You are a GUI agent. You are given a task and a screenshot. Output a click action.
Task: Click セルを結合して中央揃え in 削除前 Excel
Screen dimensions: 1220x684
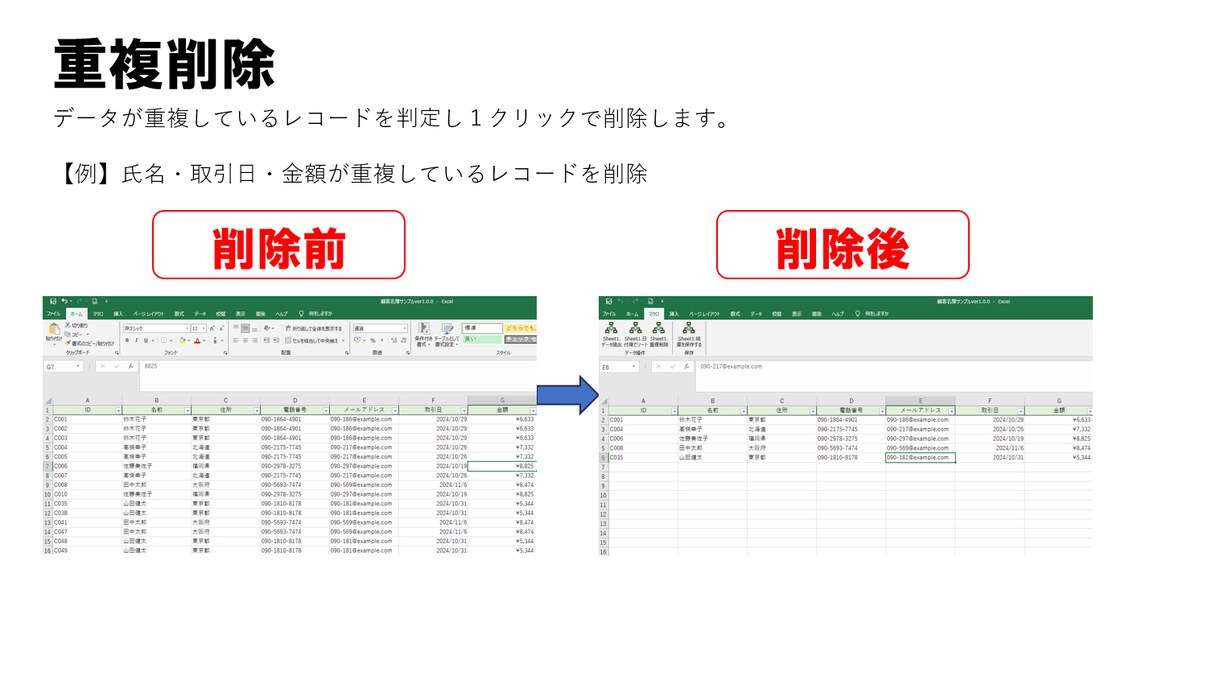[x=316, y=340]
